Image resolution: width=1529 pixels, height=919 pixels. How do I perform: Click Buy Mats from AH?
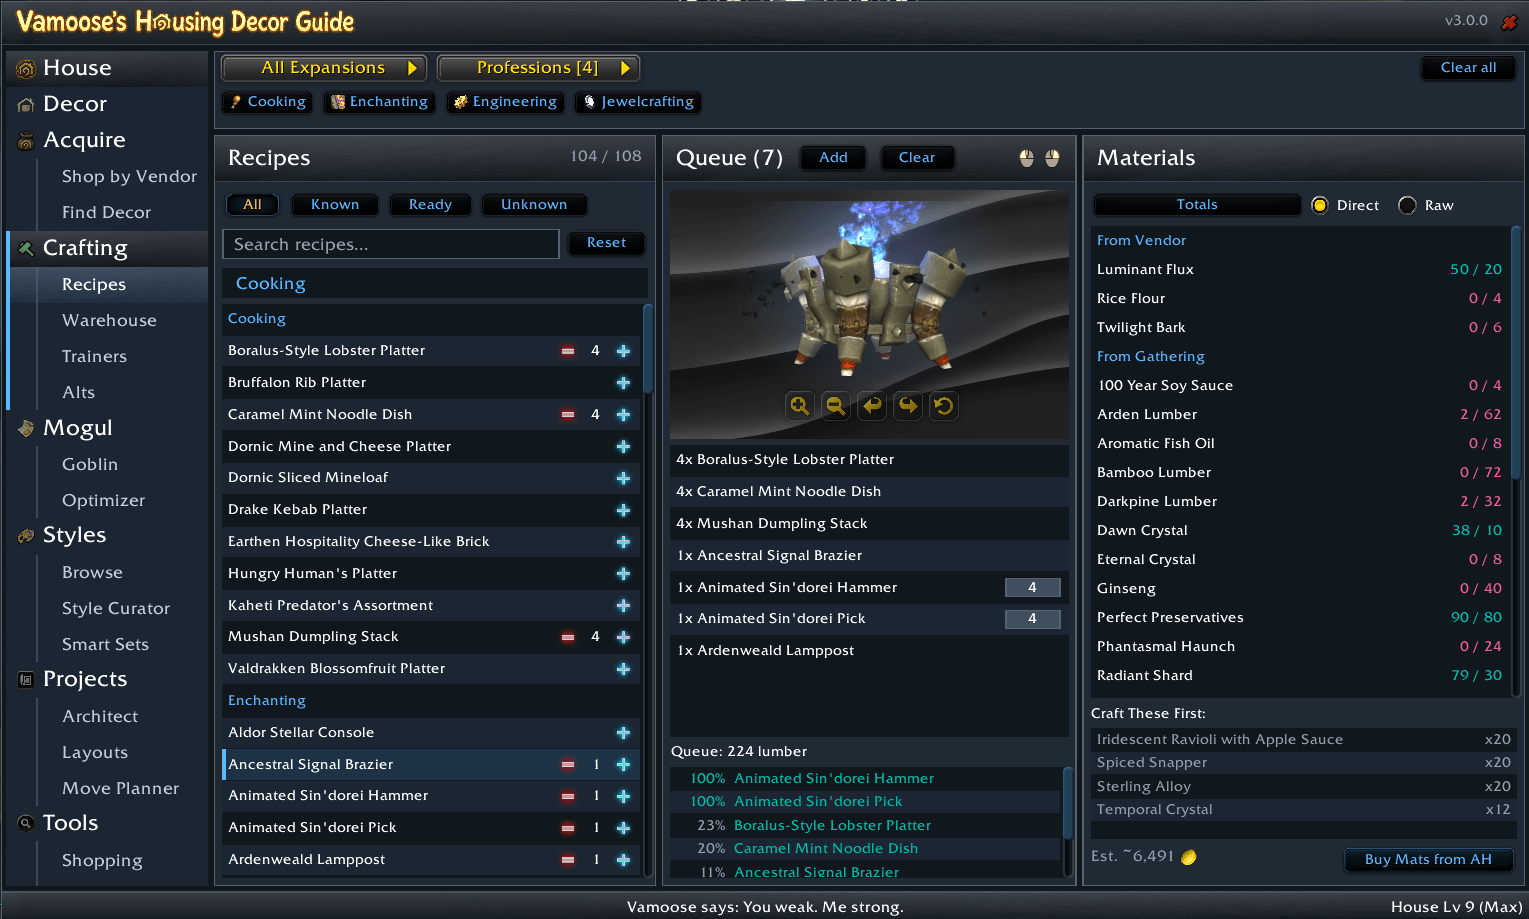point(1428,860)
